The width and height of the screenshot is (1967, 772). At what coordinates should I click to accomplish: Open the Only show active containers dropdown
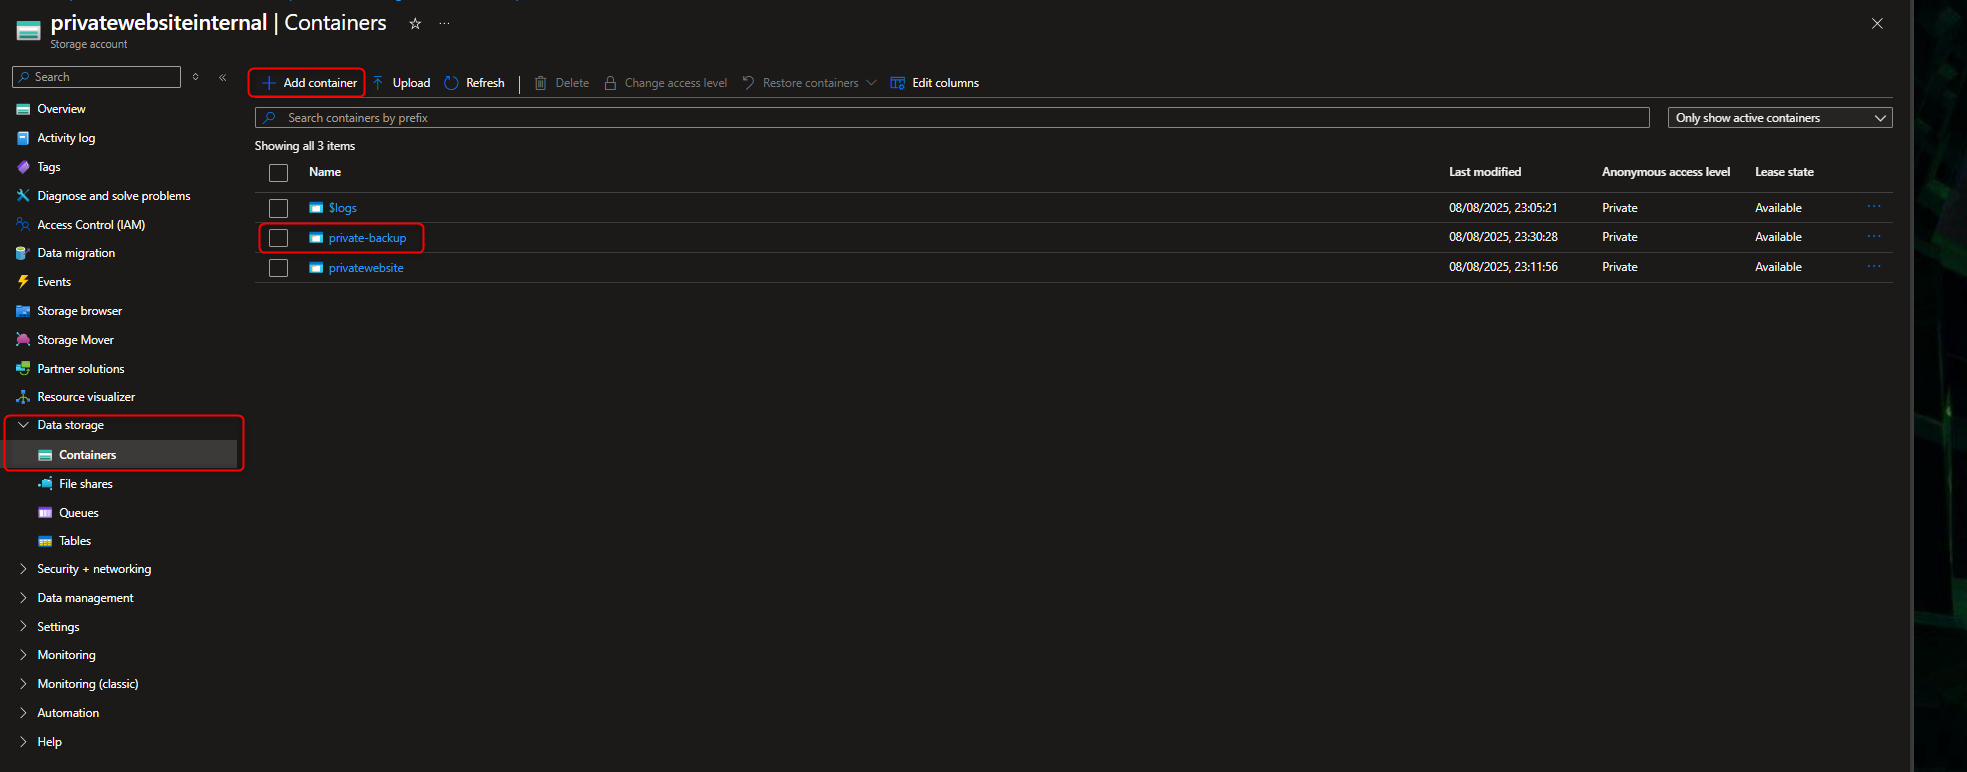(1780, 118)
